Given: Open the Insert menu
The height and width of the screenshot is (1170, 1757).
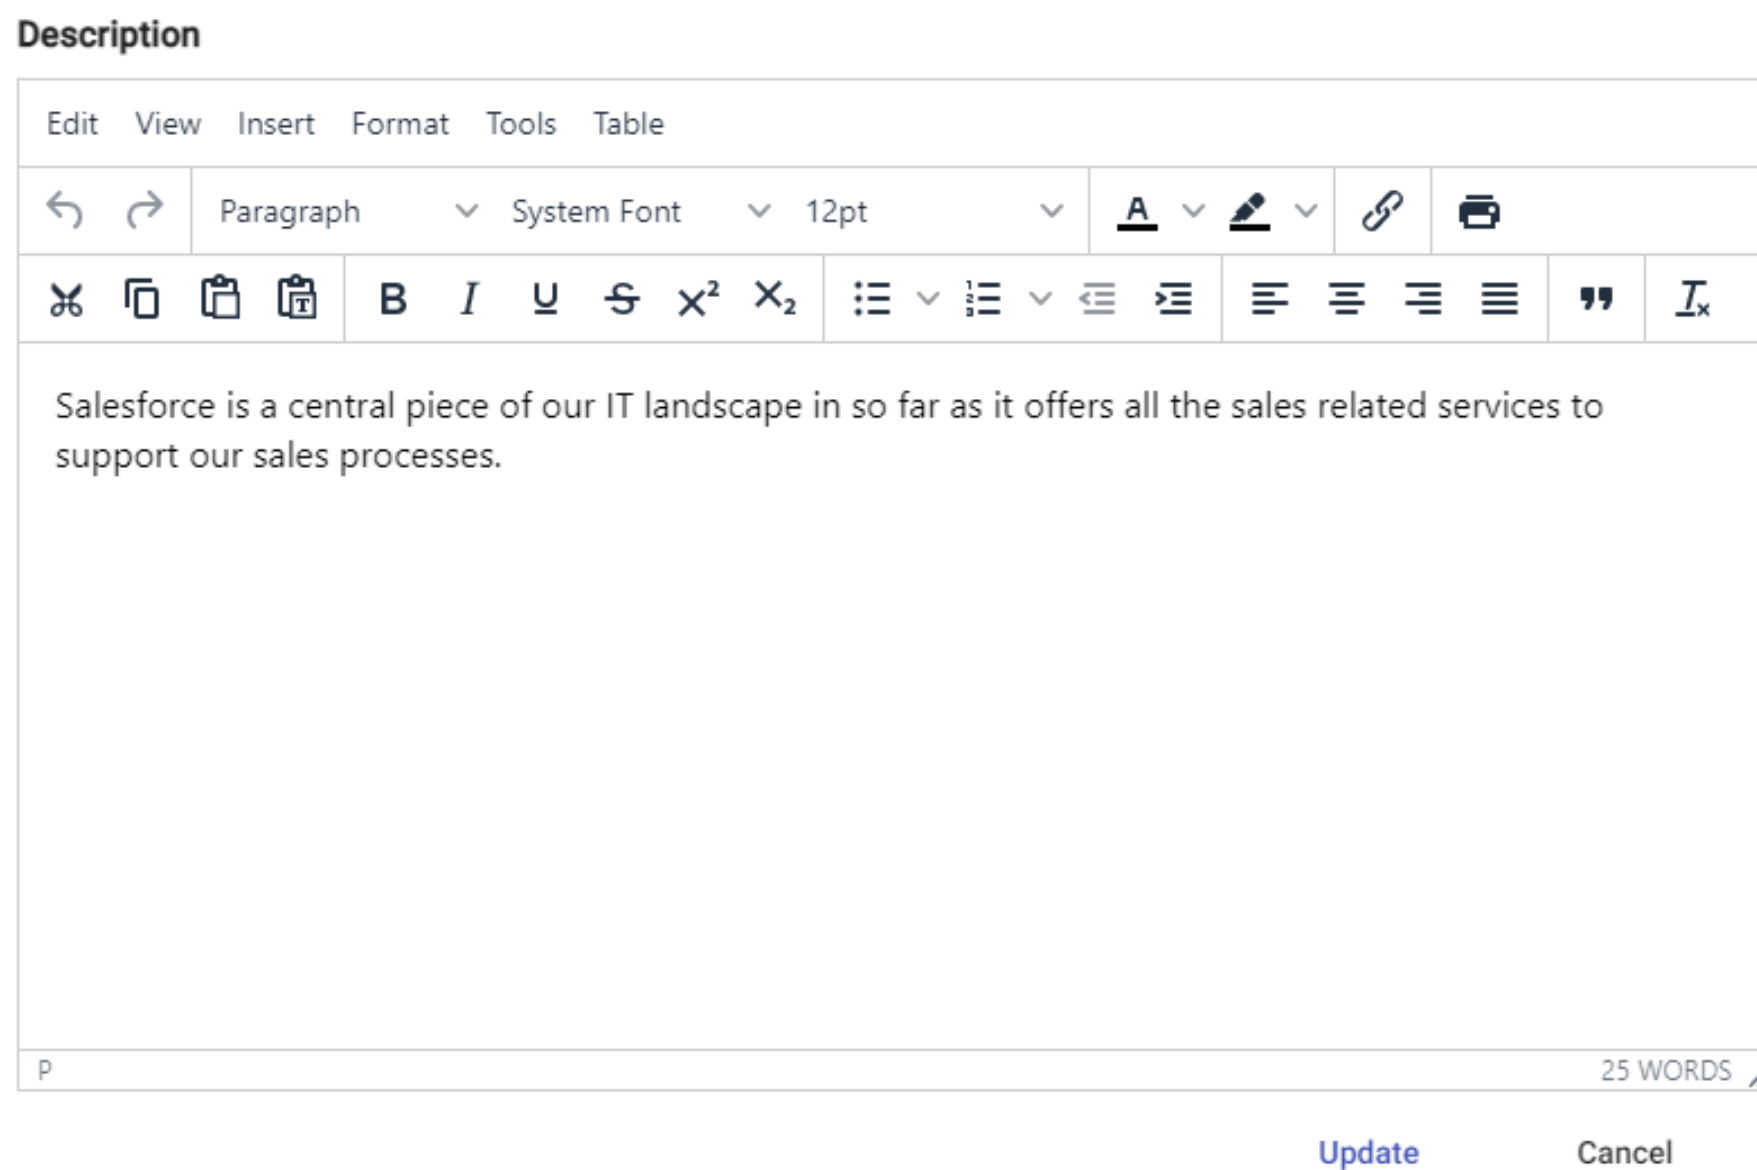Looking at the screenshot, I should pyautogui.click(x=276, y=124).
